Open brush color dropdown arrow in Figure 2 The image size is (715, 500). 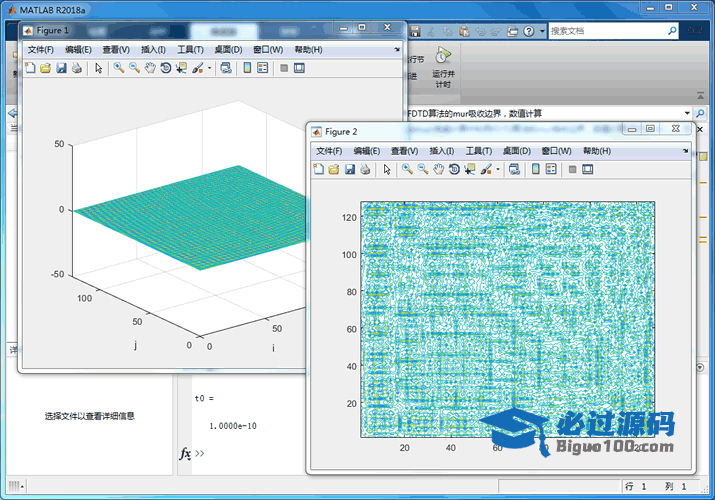point(498,170)
